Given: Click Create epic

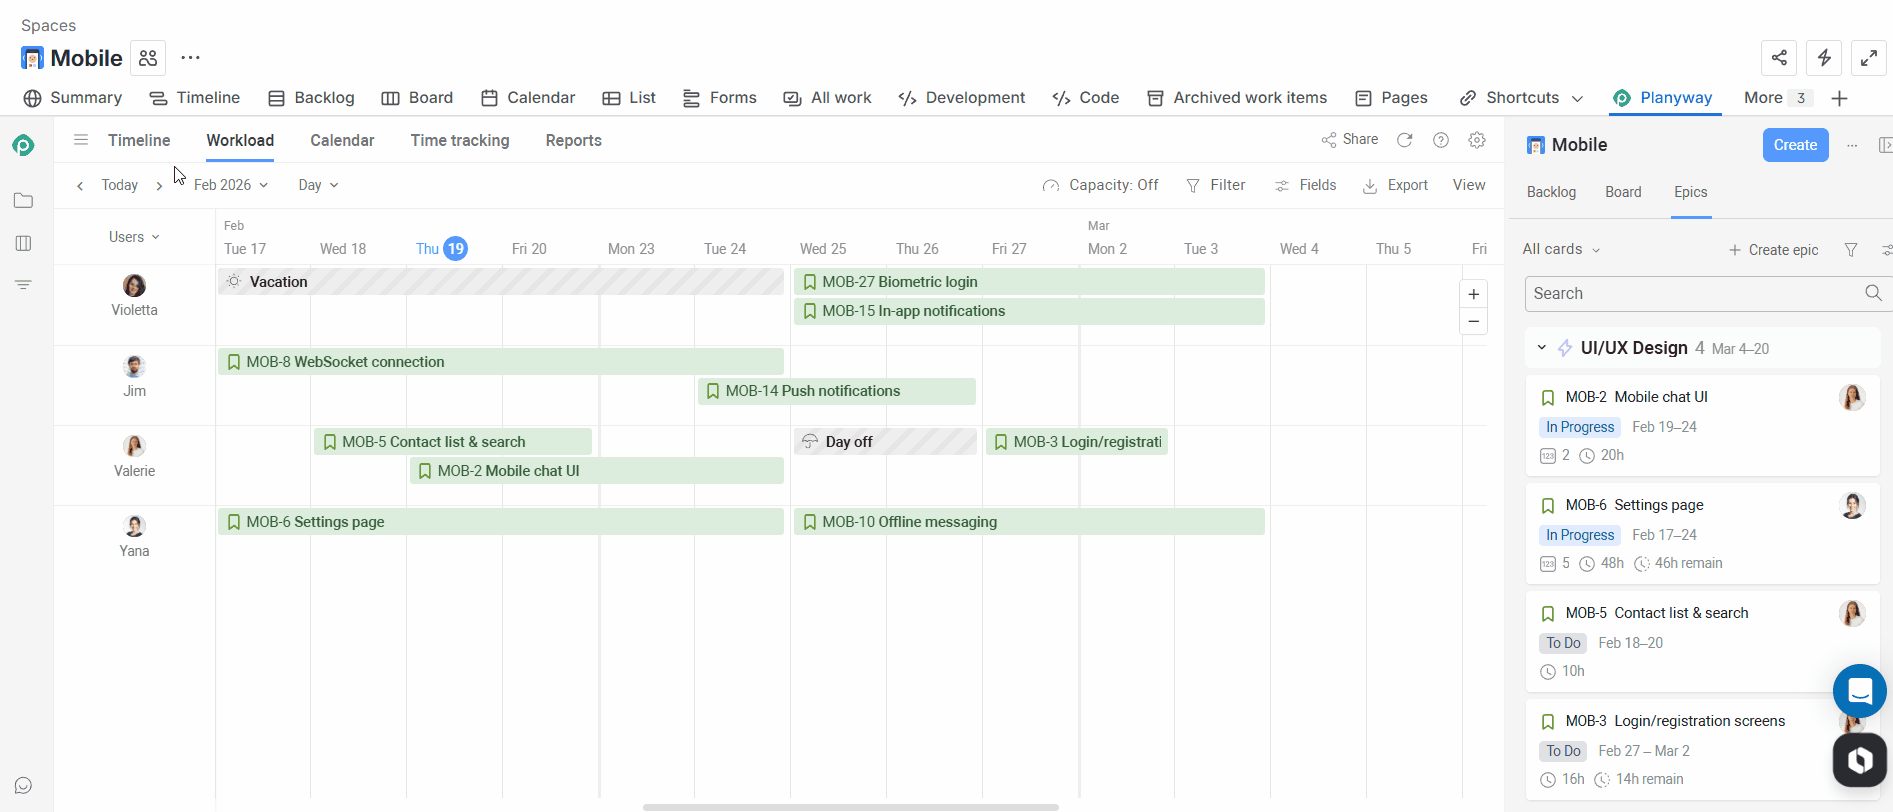Looking at the screenshot, I should (1773, 250).
